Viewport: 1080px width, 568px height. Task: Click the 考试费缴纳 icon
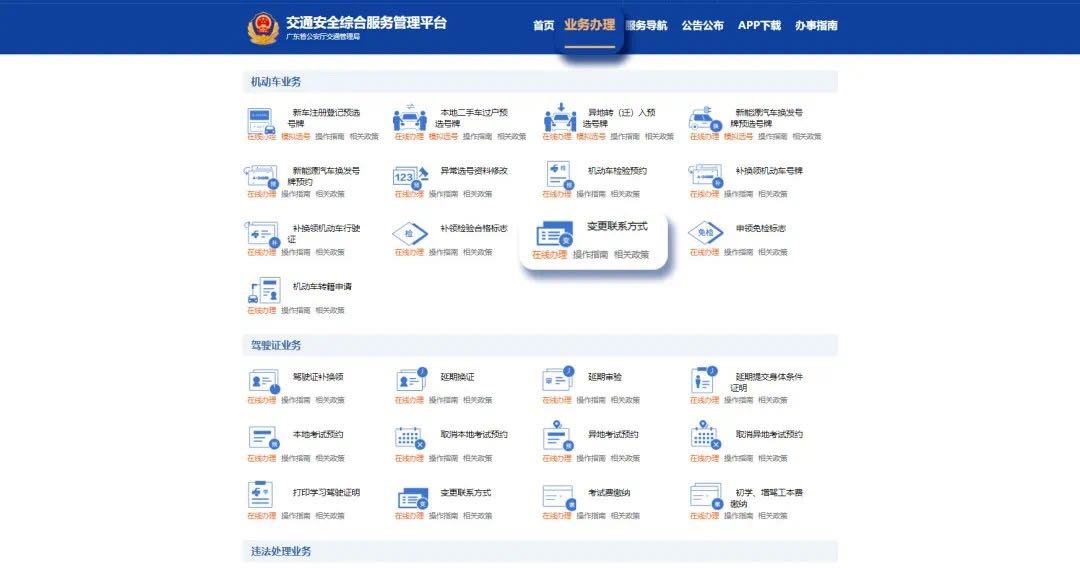(559, 497)
